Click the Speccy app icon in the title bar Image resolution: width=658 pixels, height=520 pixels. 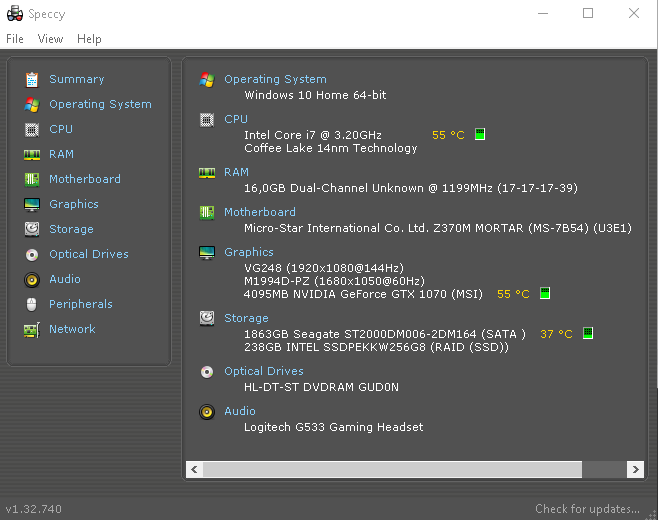(15, 13)
